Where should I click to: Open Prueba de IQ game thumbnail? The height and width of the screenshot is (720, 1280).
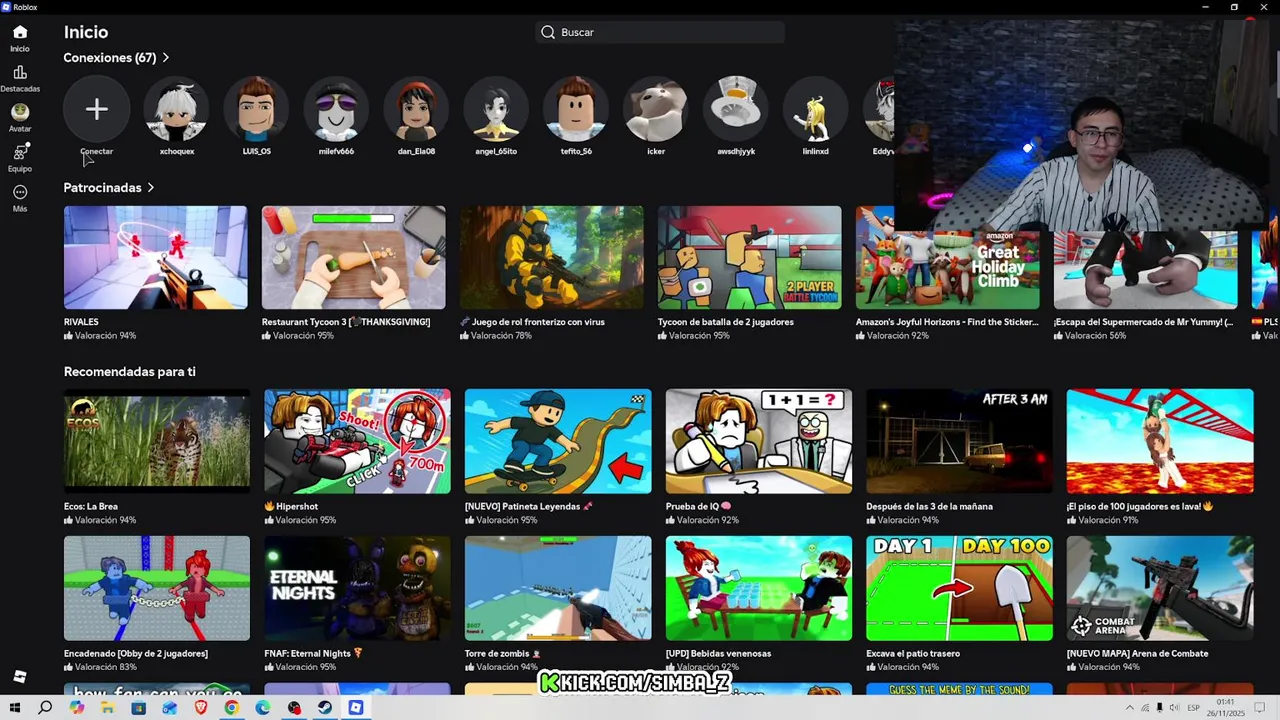(x=759, y=441)
